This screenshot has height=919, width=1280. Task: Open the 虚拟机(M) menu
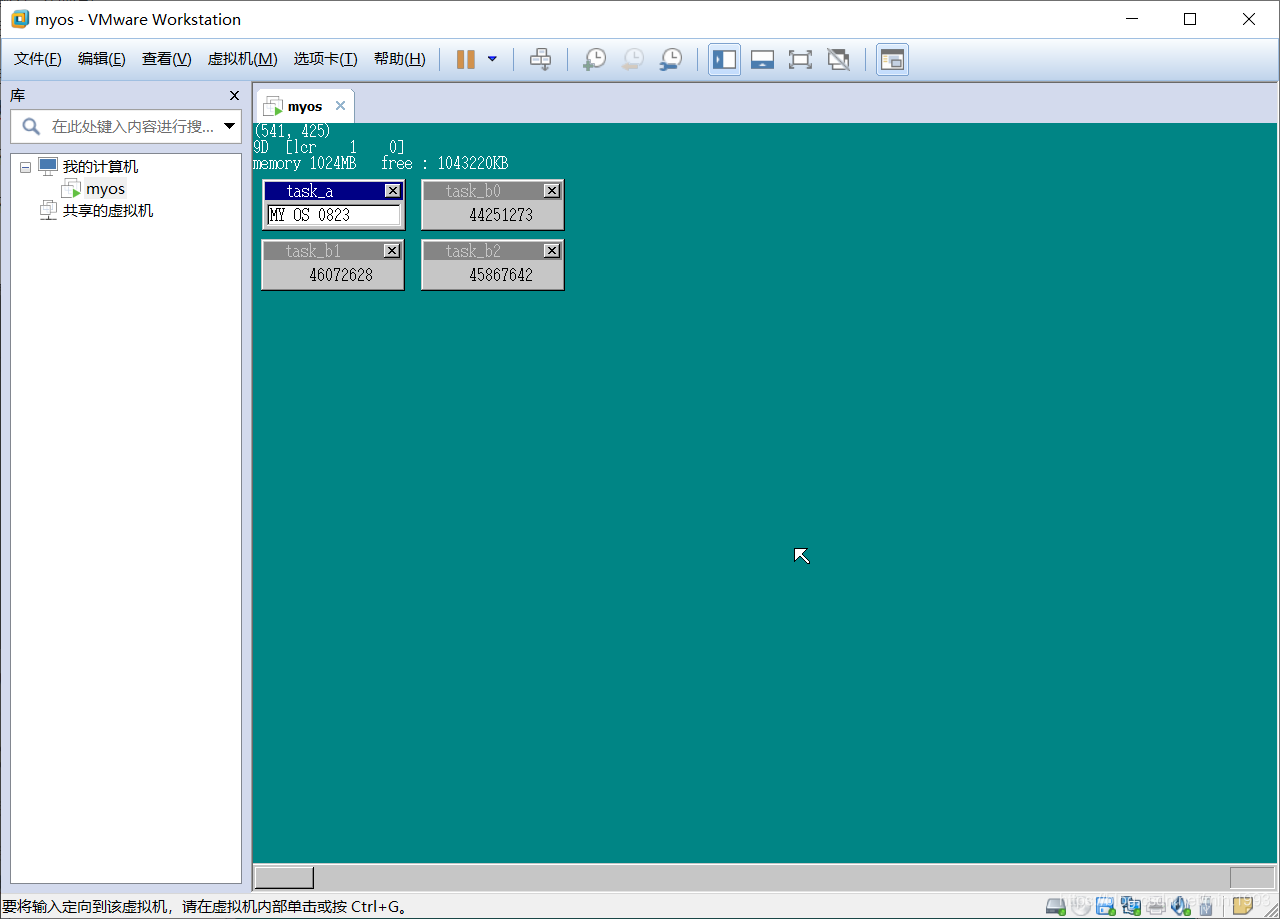(x=242, y=59)
